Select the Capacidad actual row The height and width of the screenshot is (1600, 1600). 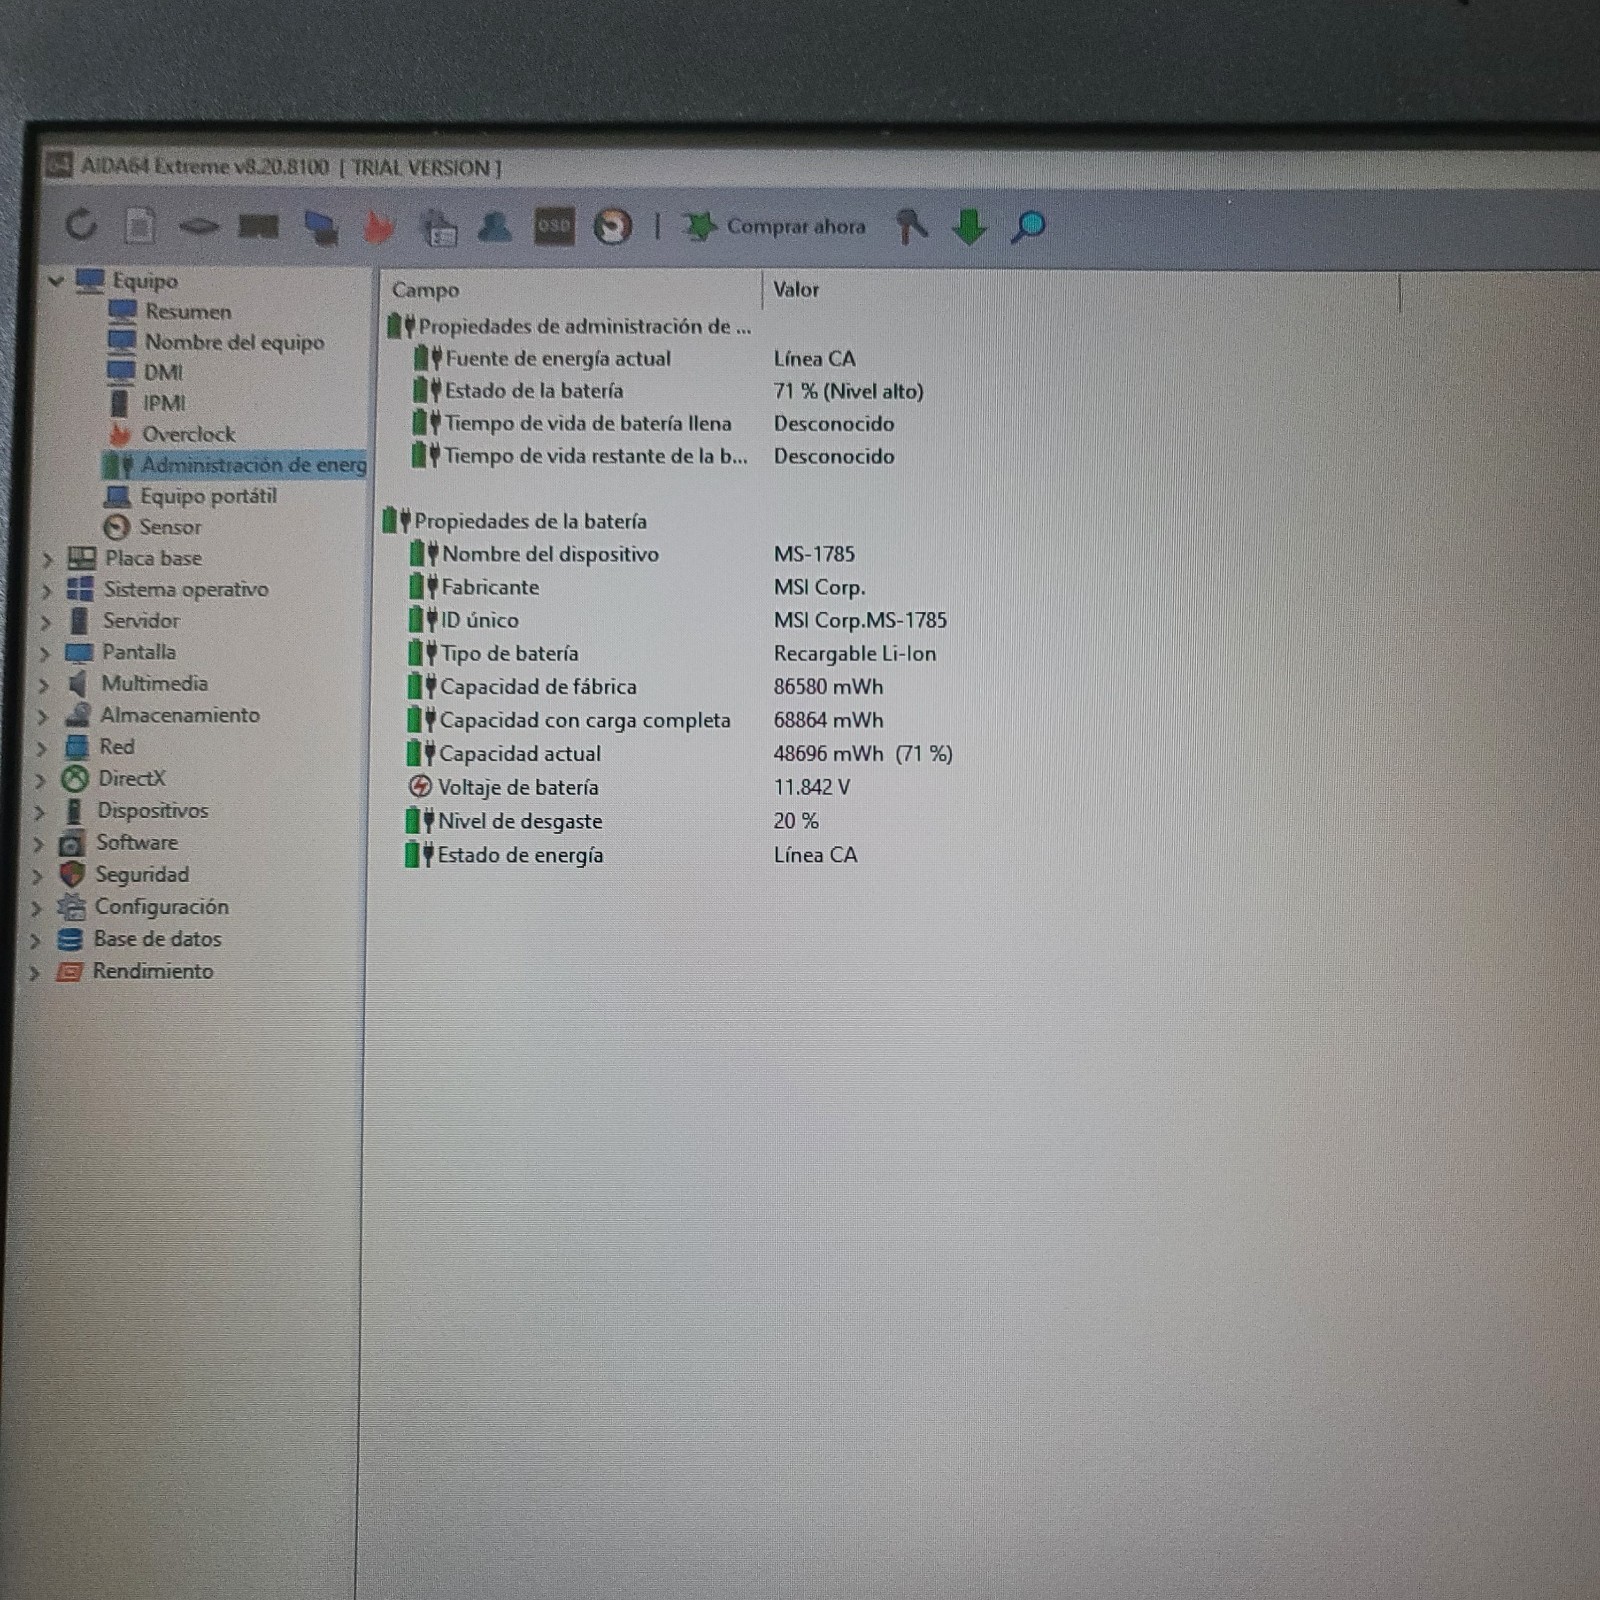coord(680,754)
